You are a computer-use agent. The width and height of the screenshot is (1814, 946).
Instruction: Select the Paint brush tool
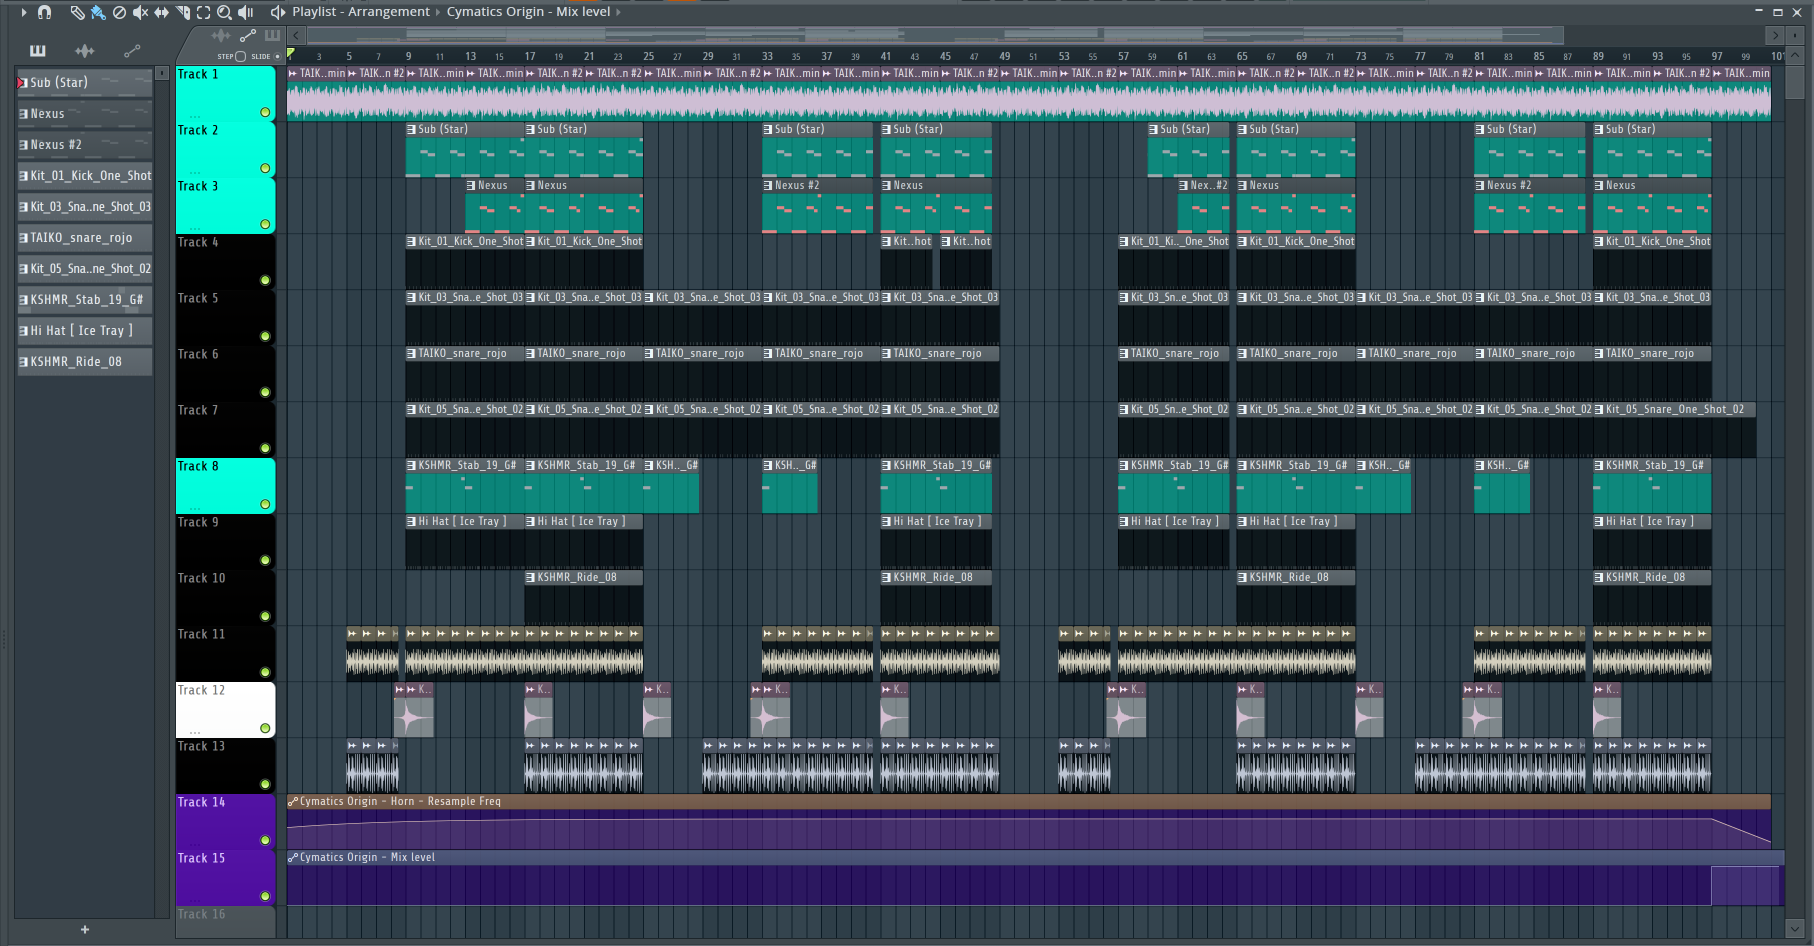(98, 12)
